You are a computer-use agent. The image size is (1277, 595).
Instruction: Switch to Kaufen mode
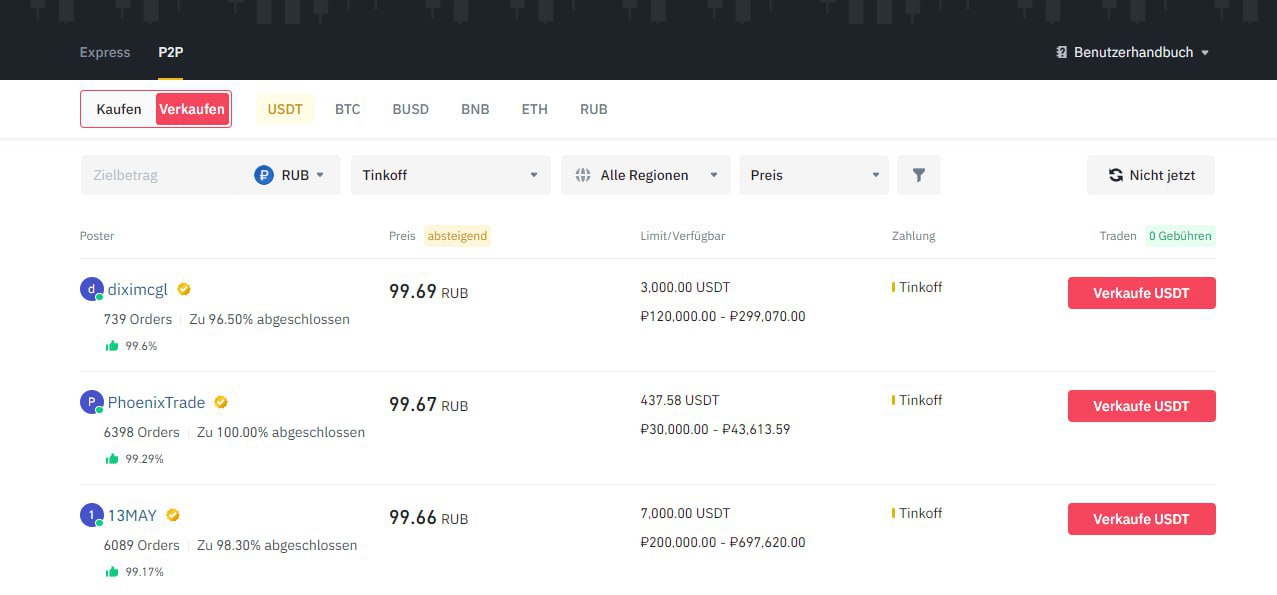click(119, 109)
